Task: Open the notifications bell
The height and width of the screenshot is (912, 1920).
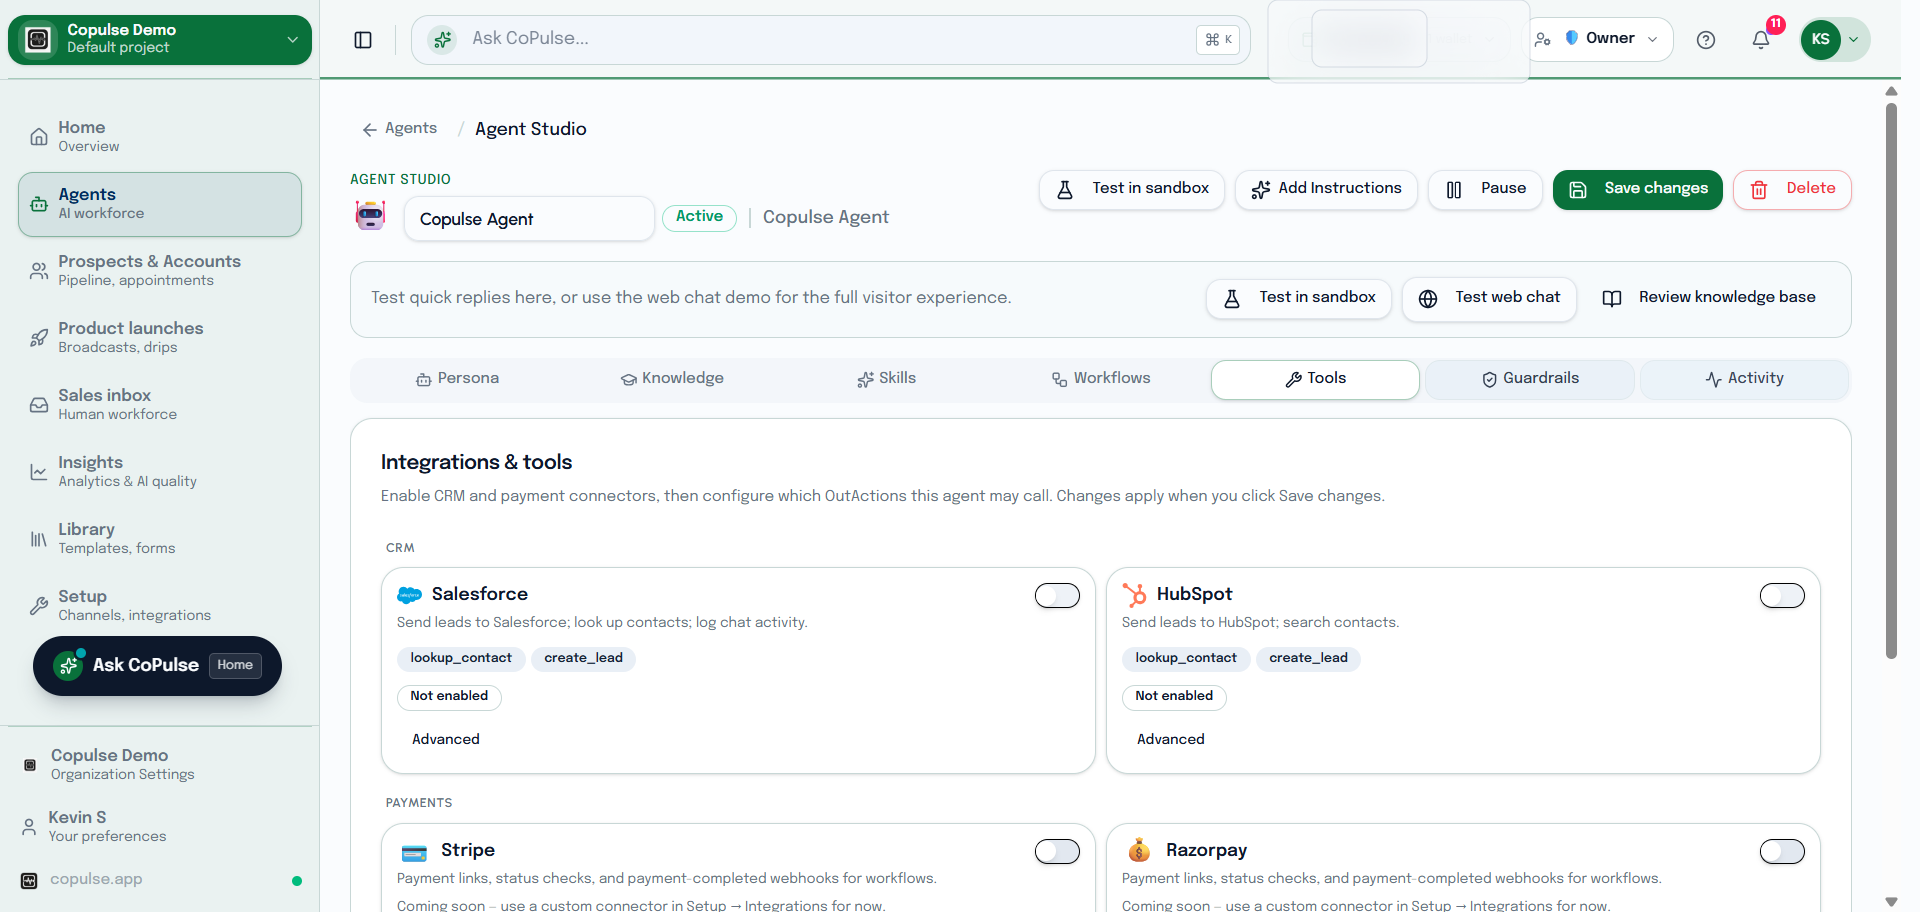Action: (1761, 40)
